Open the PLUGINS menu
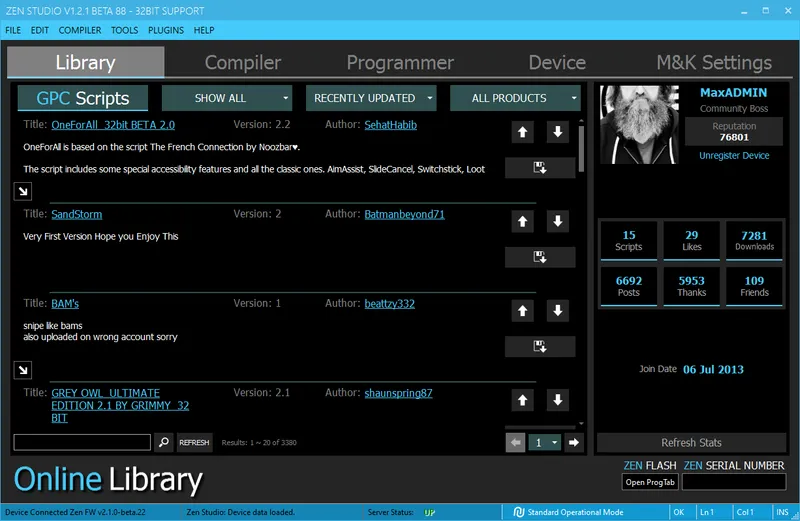Screen dimensions: 800x521 click(165, 30)
